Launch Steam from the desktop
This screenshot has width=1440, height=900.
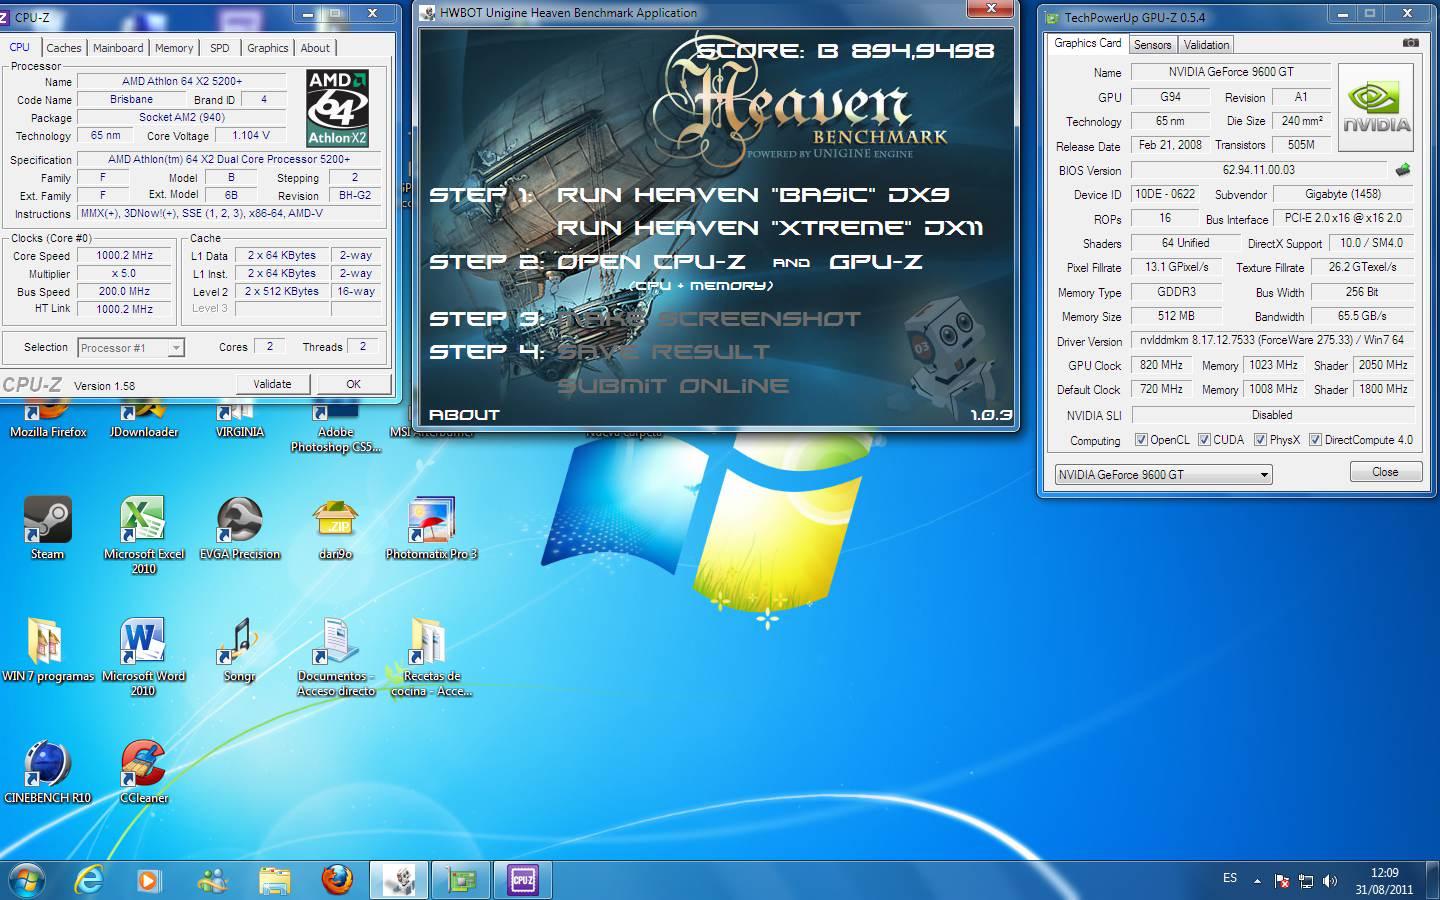[47, 527]
